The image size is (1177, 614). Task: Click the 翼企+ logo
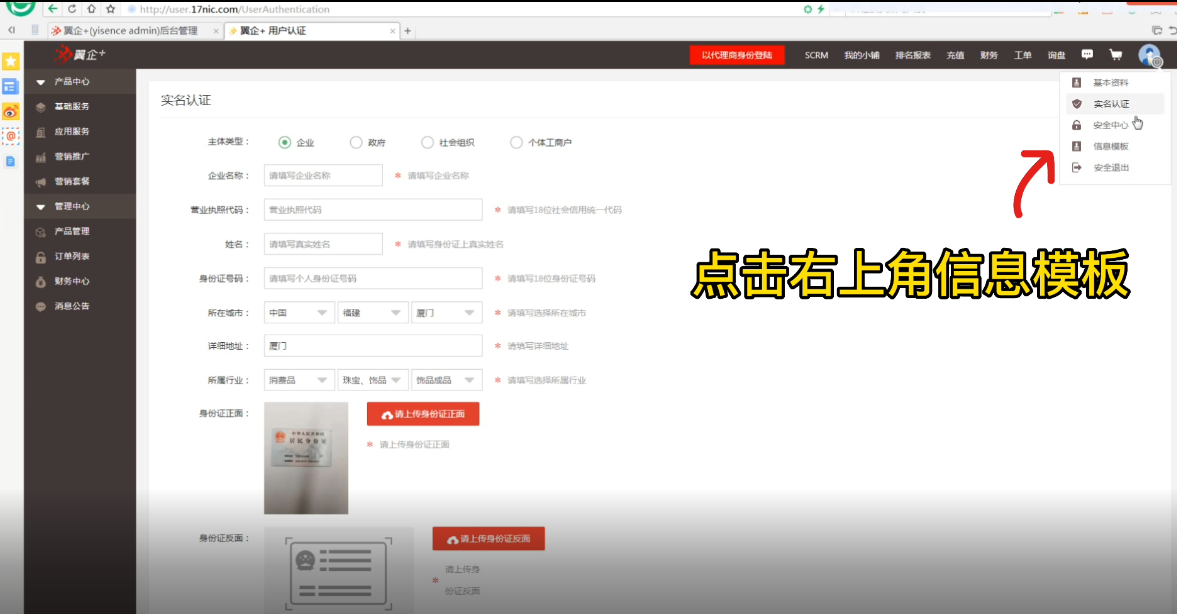pos(80,55)
